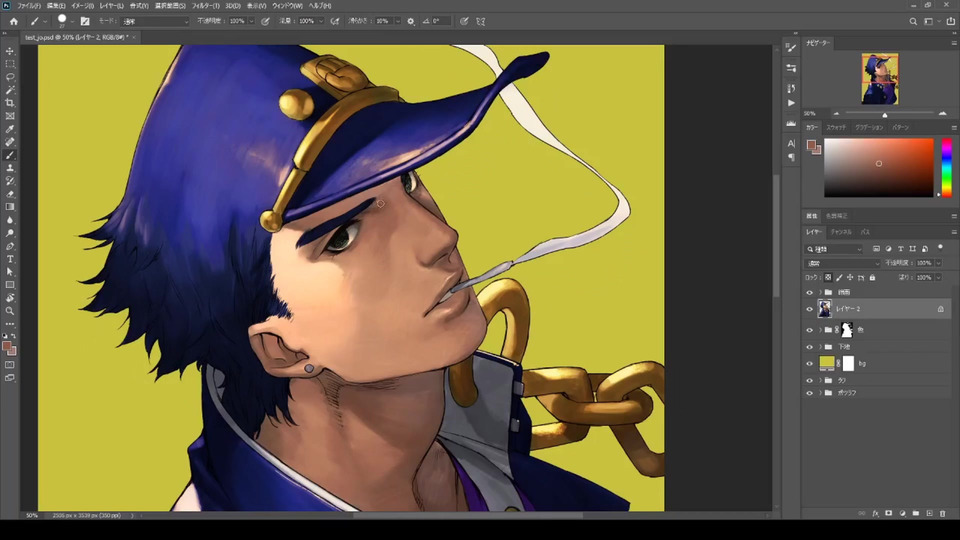Select the Lasso tool
The width and height of the screenshot is (960, 540).
10,77
